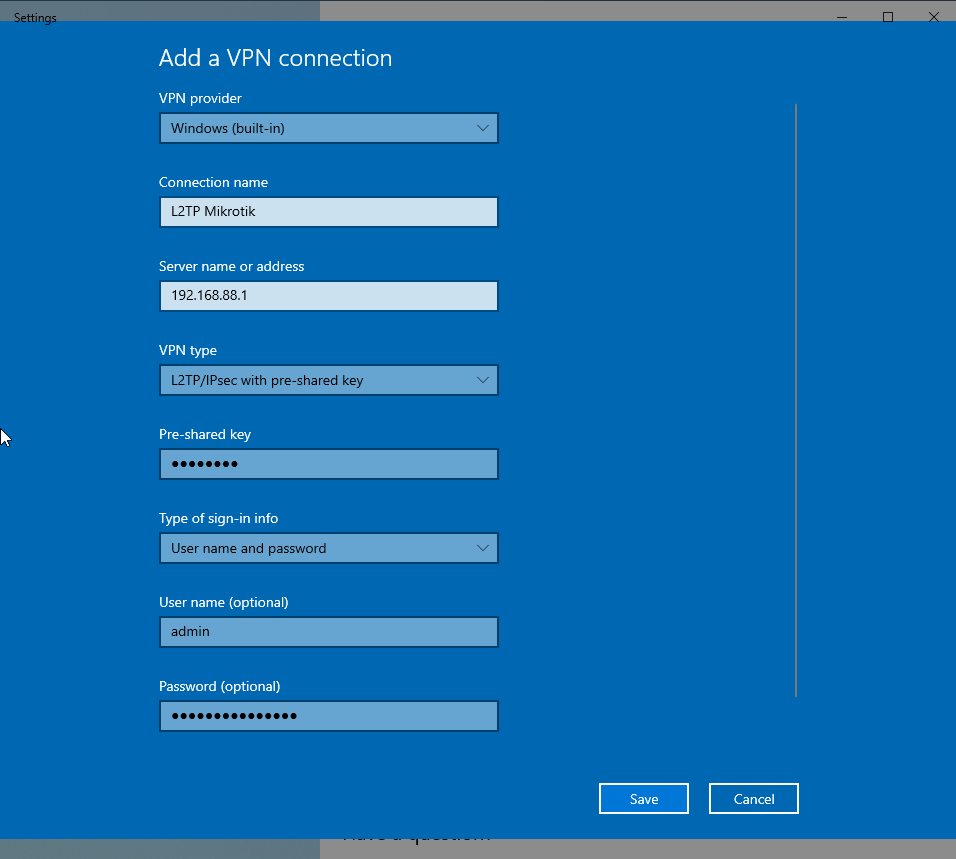Click the chevron on VPN provider dropdown
The width and height of the screenshot is (956, 859).
483,128
